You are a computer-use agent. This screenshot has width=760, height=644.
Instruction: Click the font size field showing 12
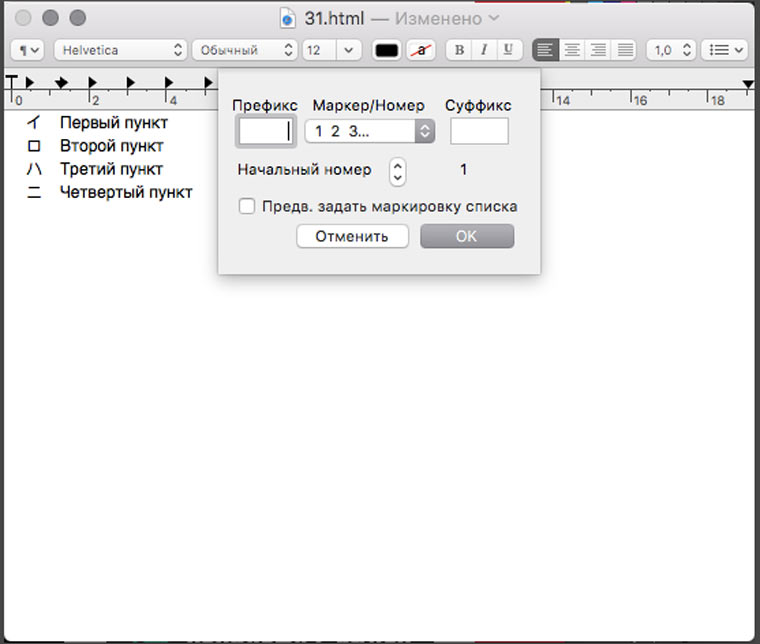(x=319, y=50)
